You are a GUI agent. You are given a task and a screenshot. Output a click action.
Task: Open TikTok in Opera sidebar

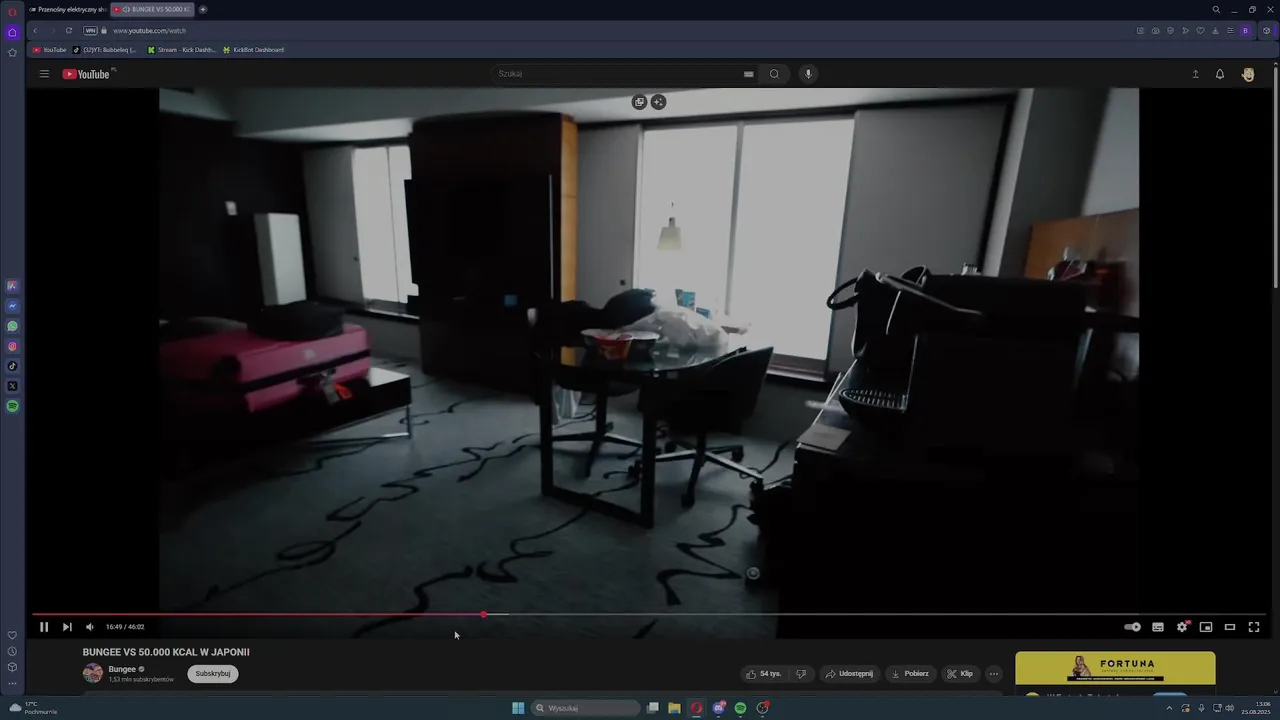(12, 366)
